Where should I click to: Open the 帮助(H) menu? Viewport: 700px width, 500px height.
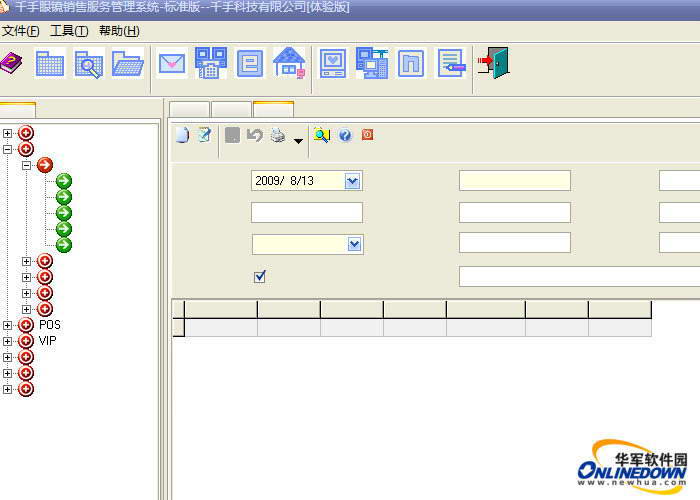click(x=119, y=31)
